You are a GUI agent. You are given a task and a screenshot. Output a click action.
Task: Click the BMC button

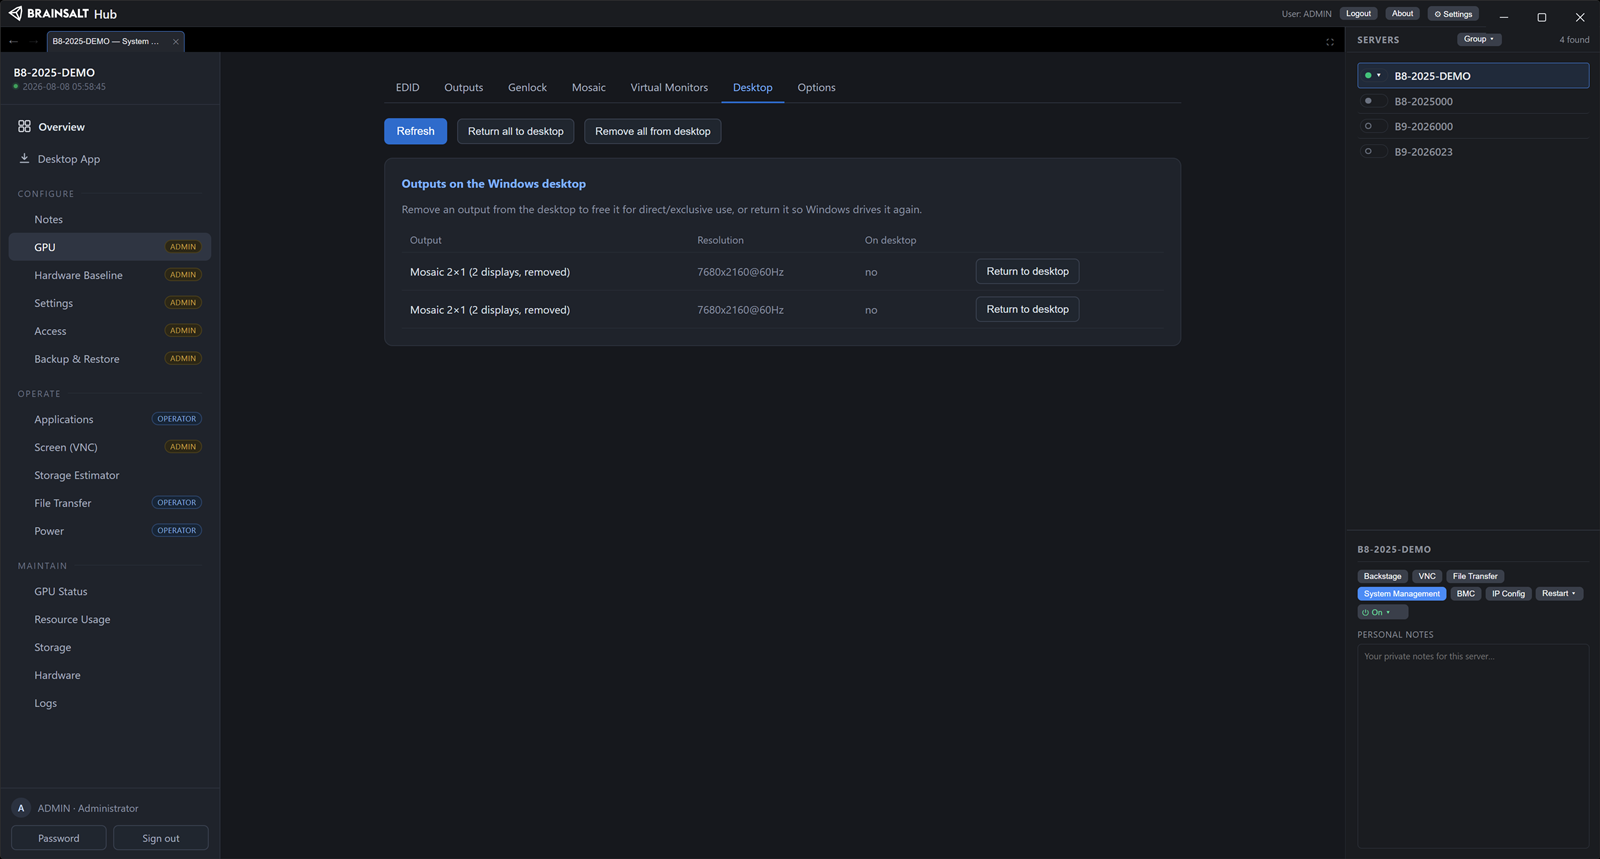pyautogui.click(x=1465, y=594)
